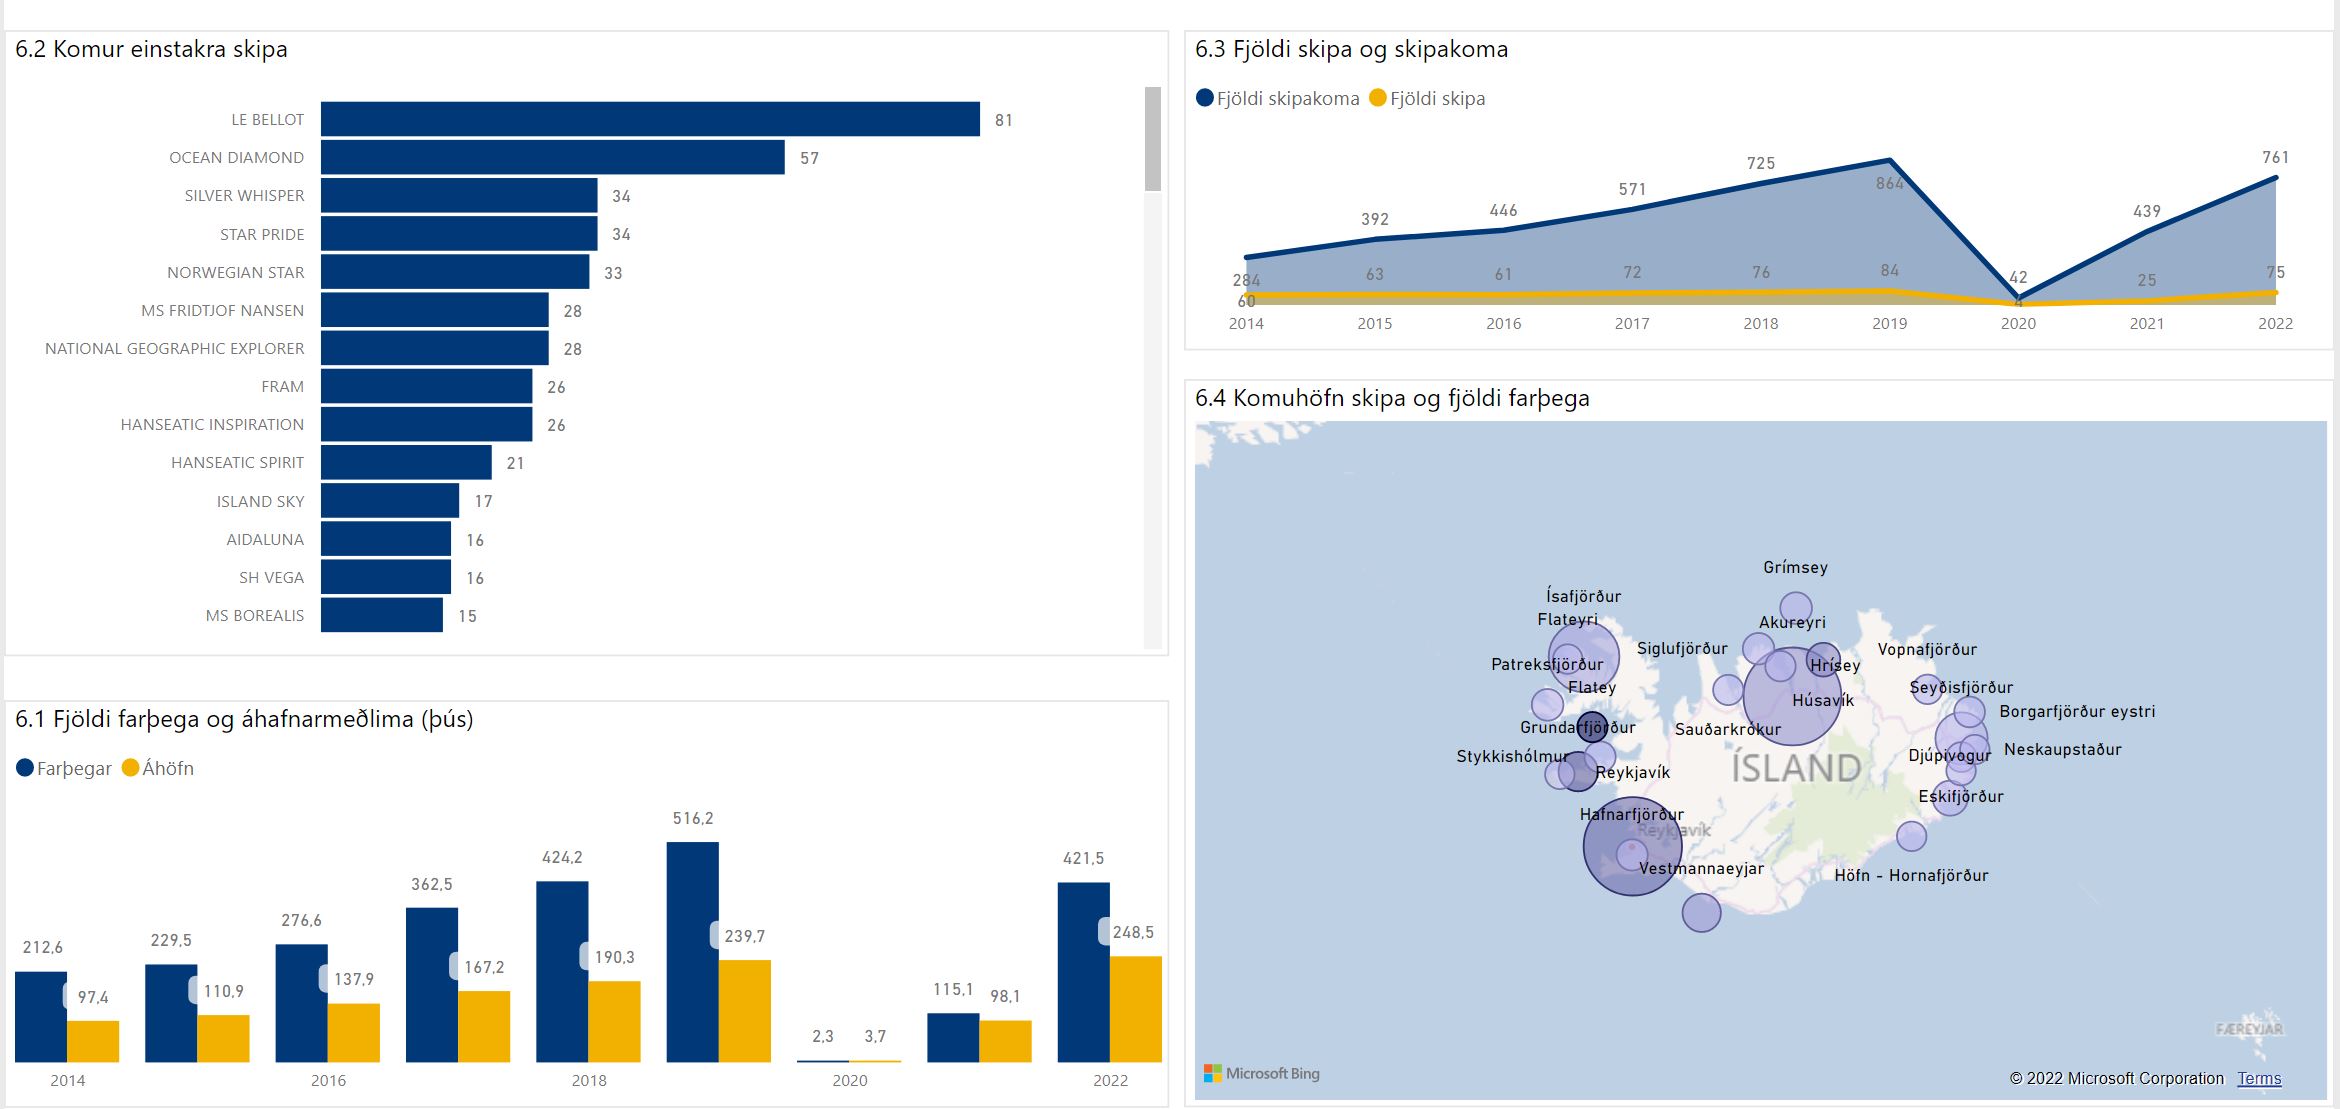Click the ISLAND SKY bar
Image resolution: width=2340 pixels, height=1109 pixels.
[390, 501]
